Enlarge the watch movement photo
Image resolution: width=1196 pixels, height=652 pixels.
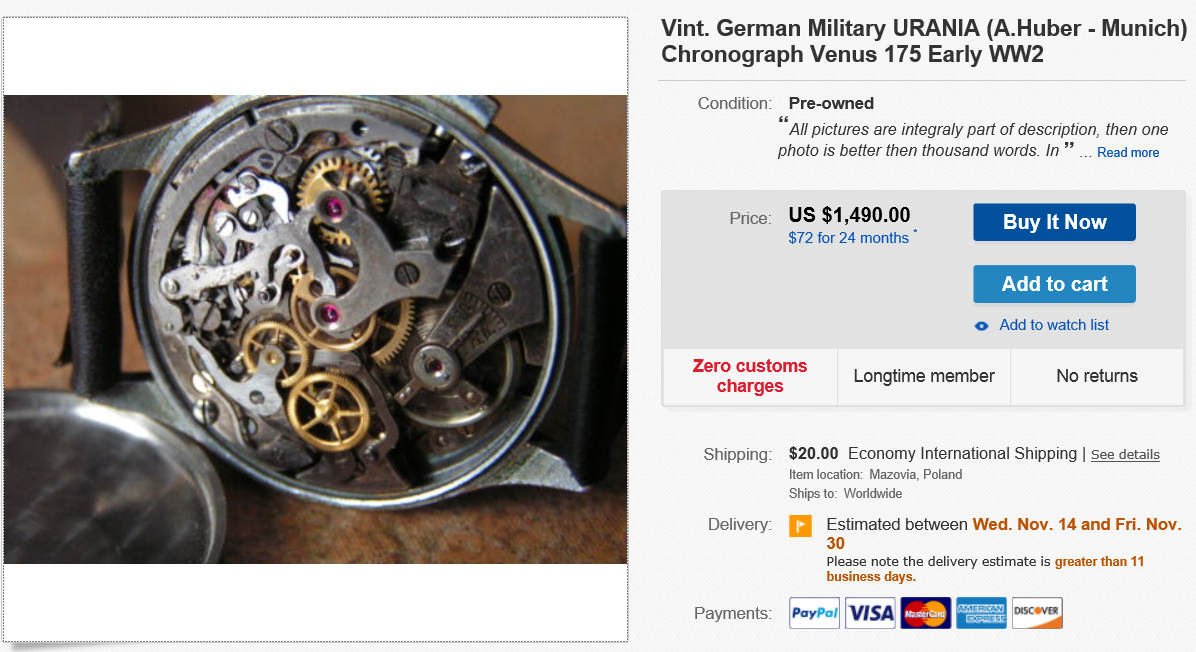click(315, 329)
